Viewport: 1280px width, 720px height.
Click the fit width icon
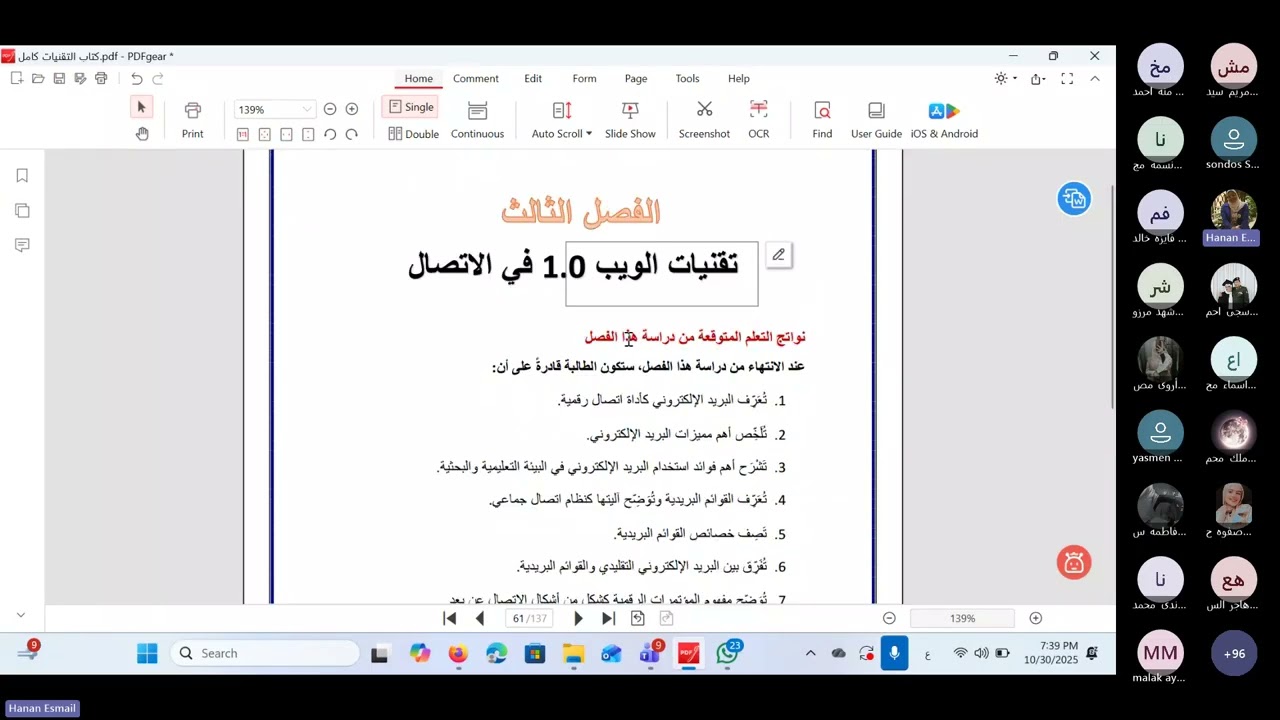(286, 134)
